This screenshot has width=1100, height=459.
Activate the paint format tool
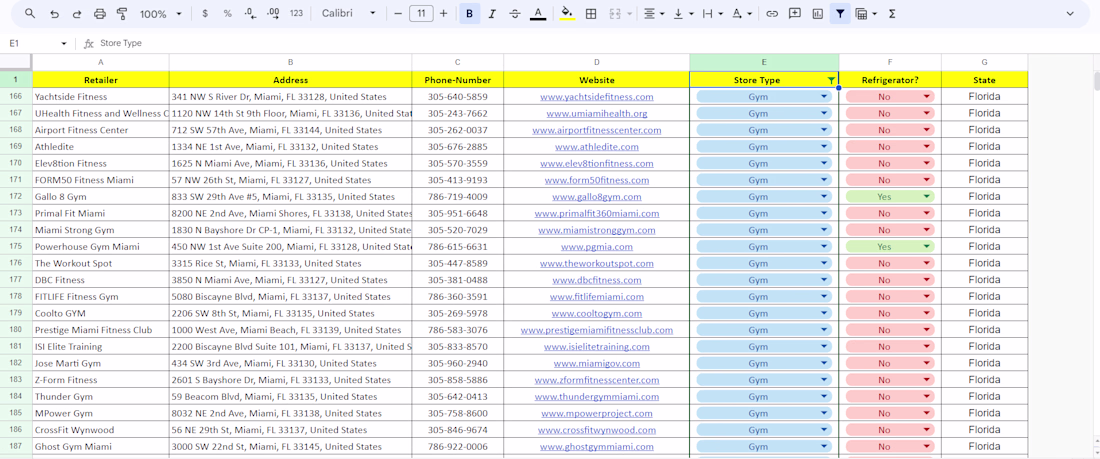(122, 13)
